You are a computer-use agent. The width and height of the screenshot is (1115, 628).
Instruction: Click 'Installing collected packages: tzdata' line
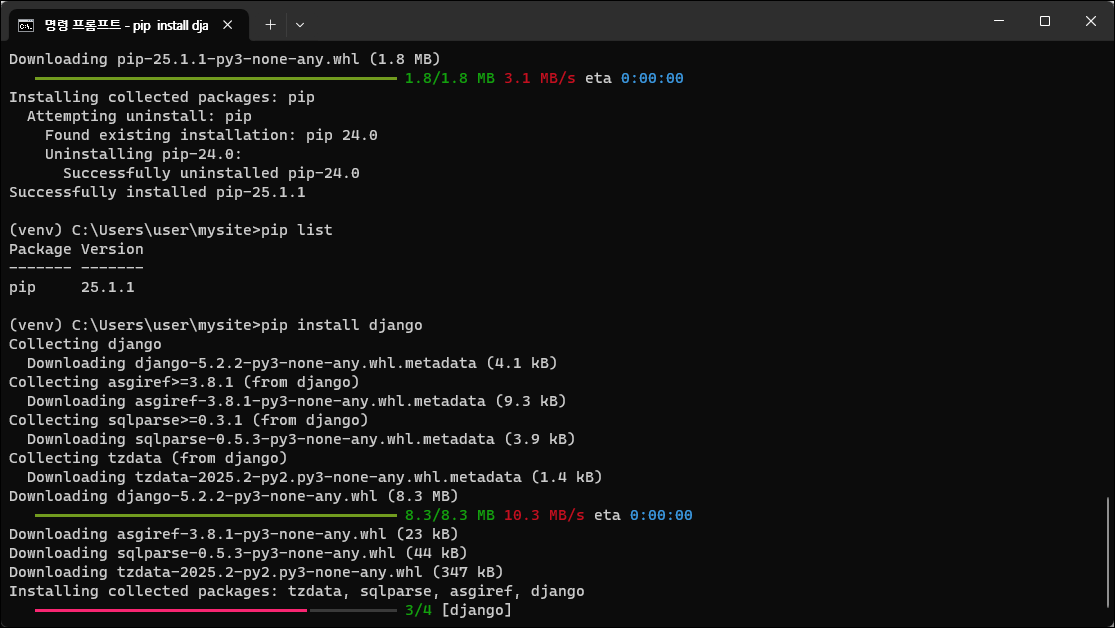point(297,591)
